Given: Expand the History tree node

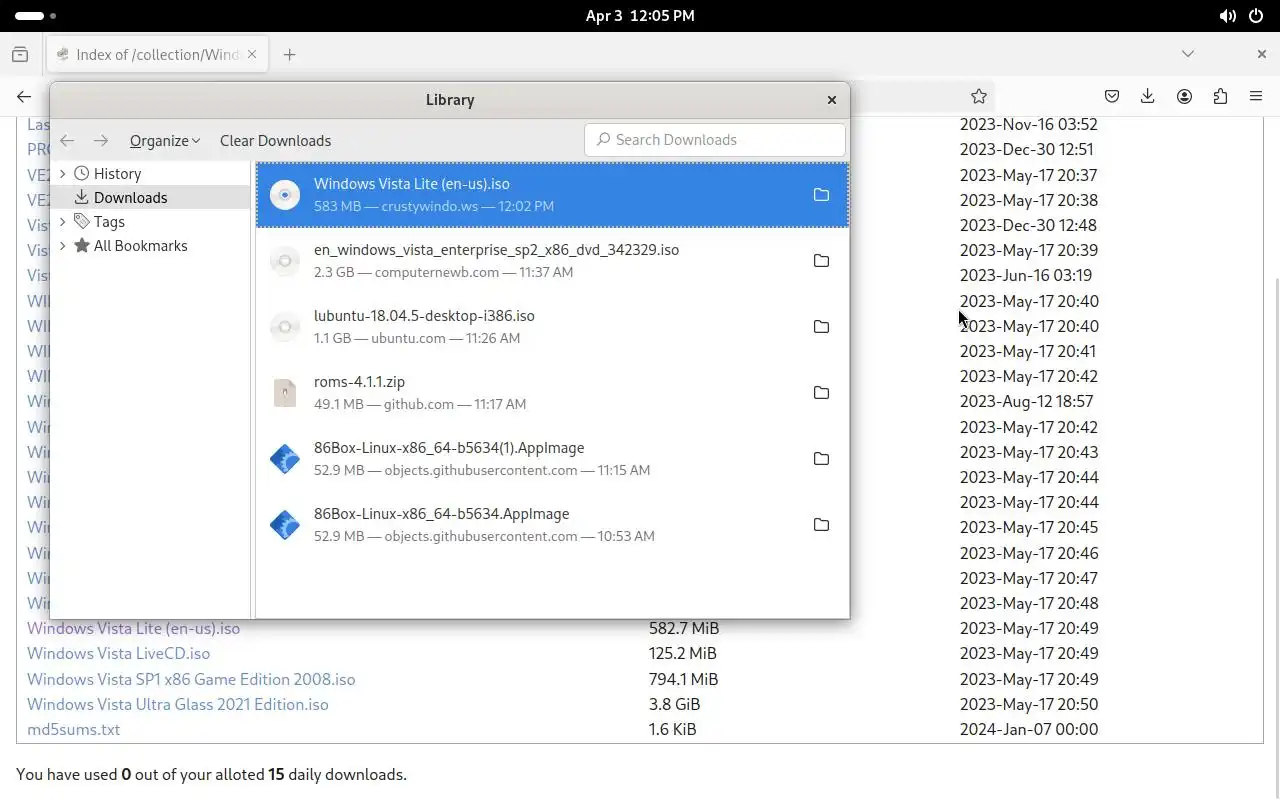Looking at the screenshot, I should coord(63,174).
